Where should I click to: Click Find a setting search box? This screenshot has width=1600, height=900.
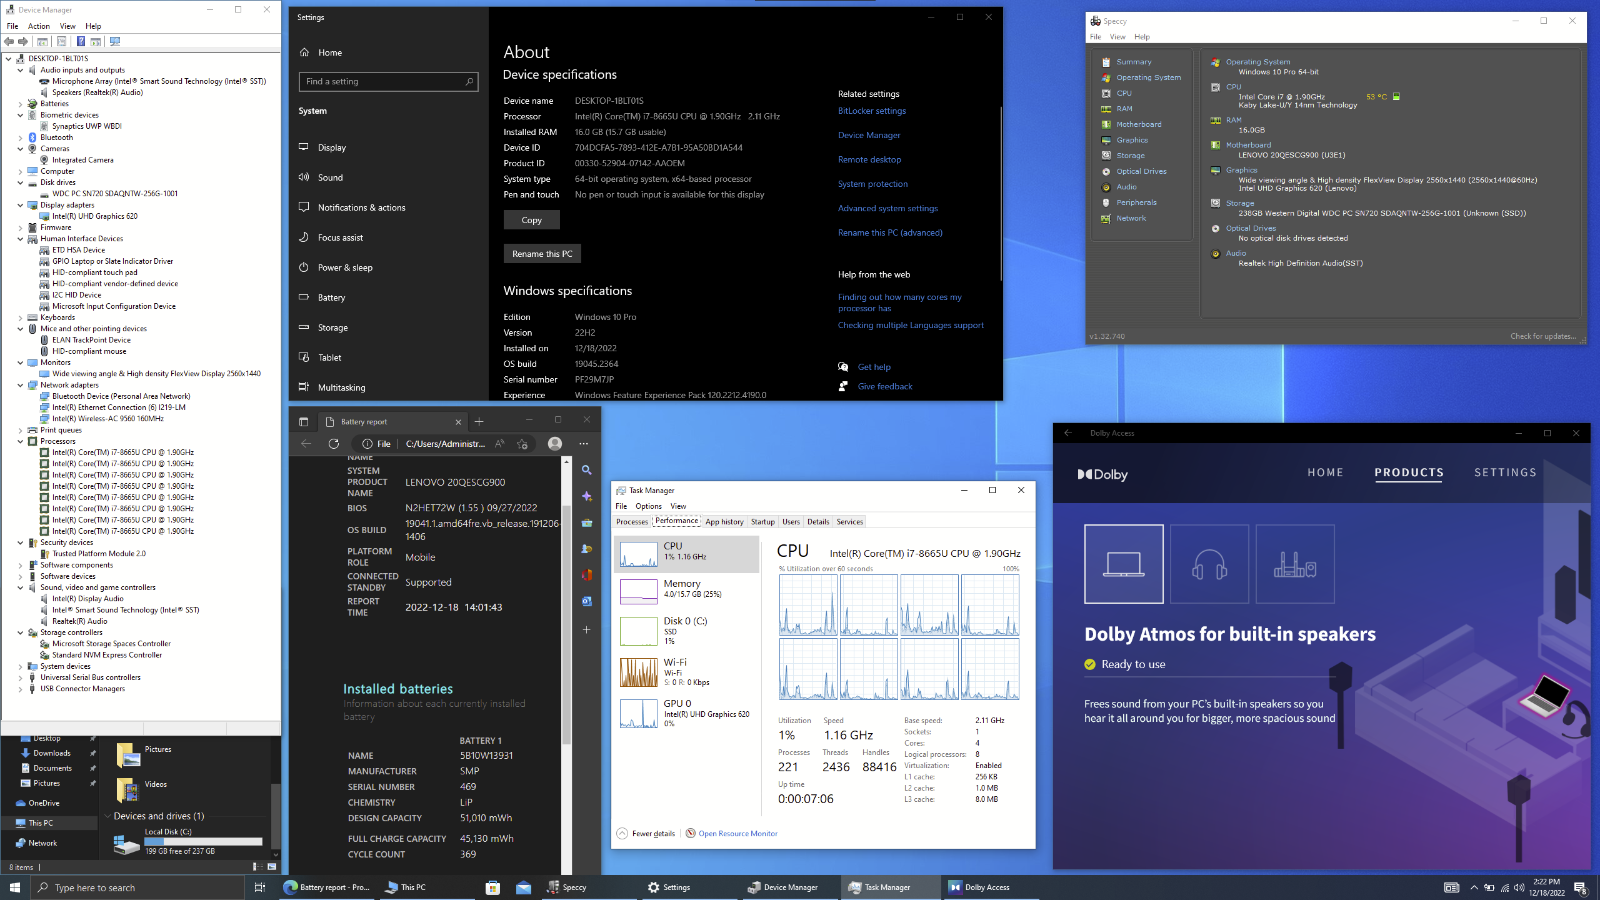point(388,82)
